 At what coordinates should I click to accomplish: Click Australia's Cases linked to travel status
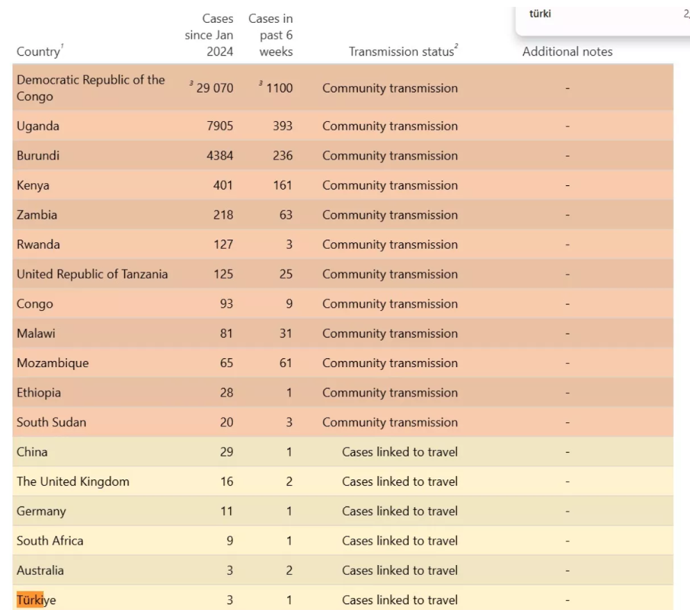[x=399, y=570]
